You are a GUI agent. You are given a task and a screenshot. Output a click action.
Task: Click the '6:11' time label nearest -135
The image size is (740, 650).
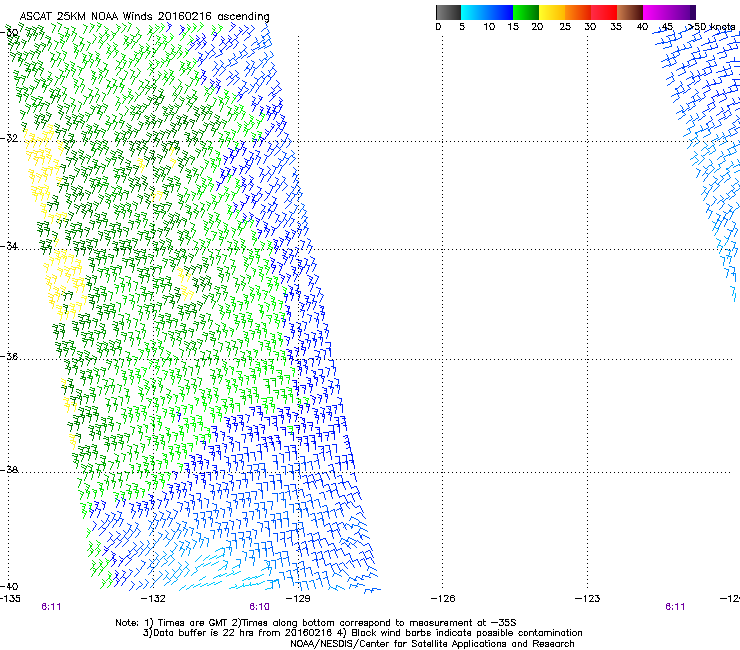point(51,607)
